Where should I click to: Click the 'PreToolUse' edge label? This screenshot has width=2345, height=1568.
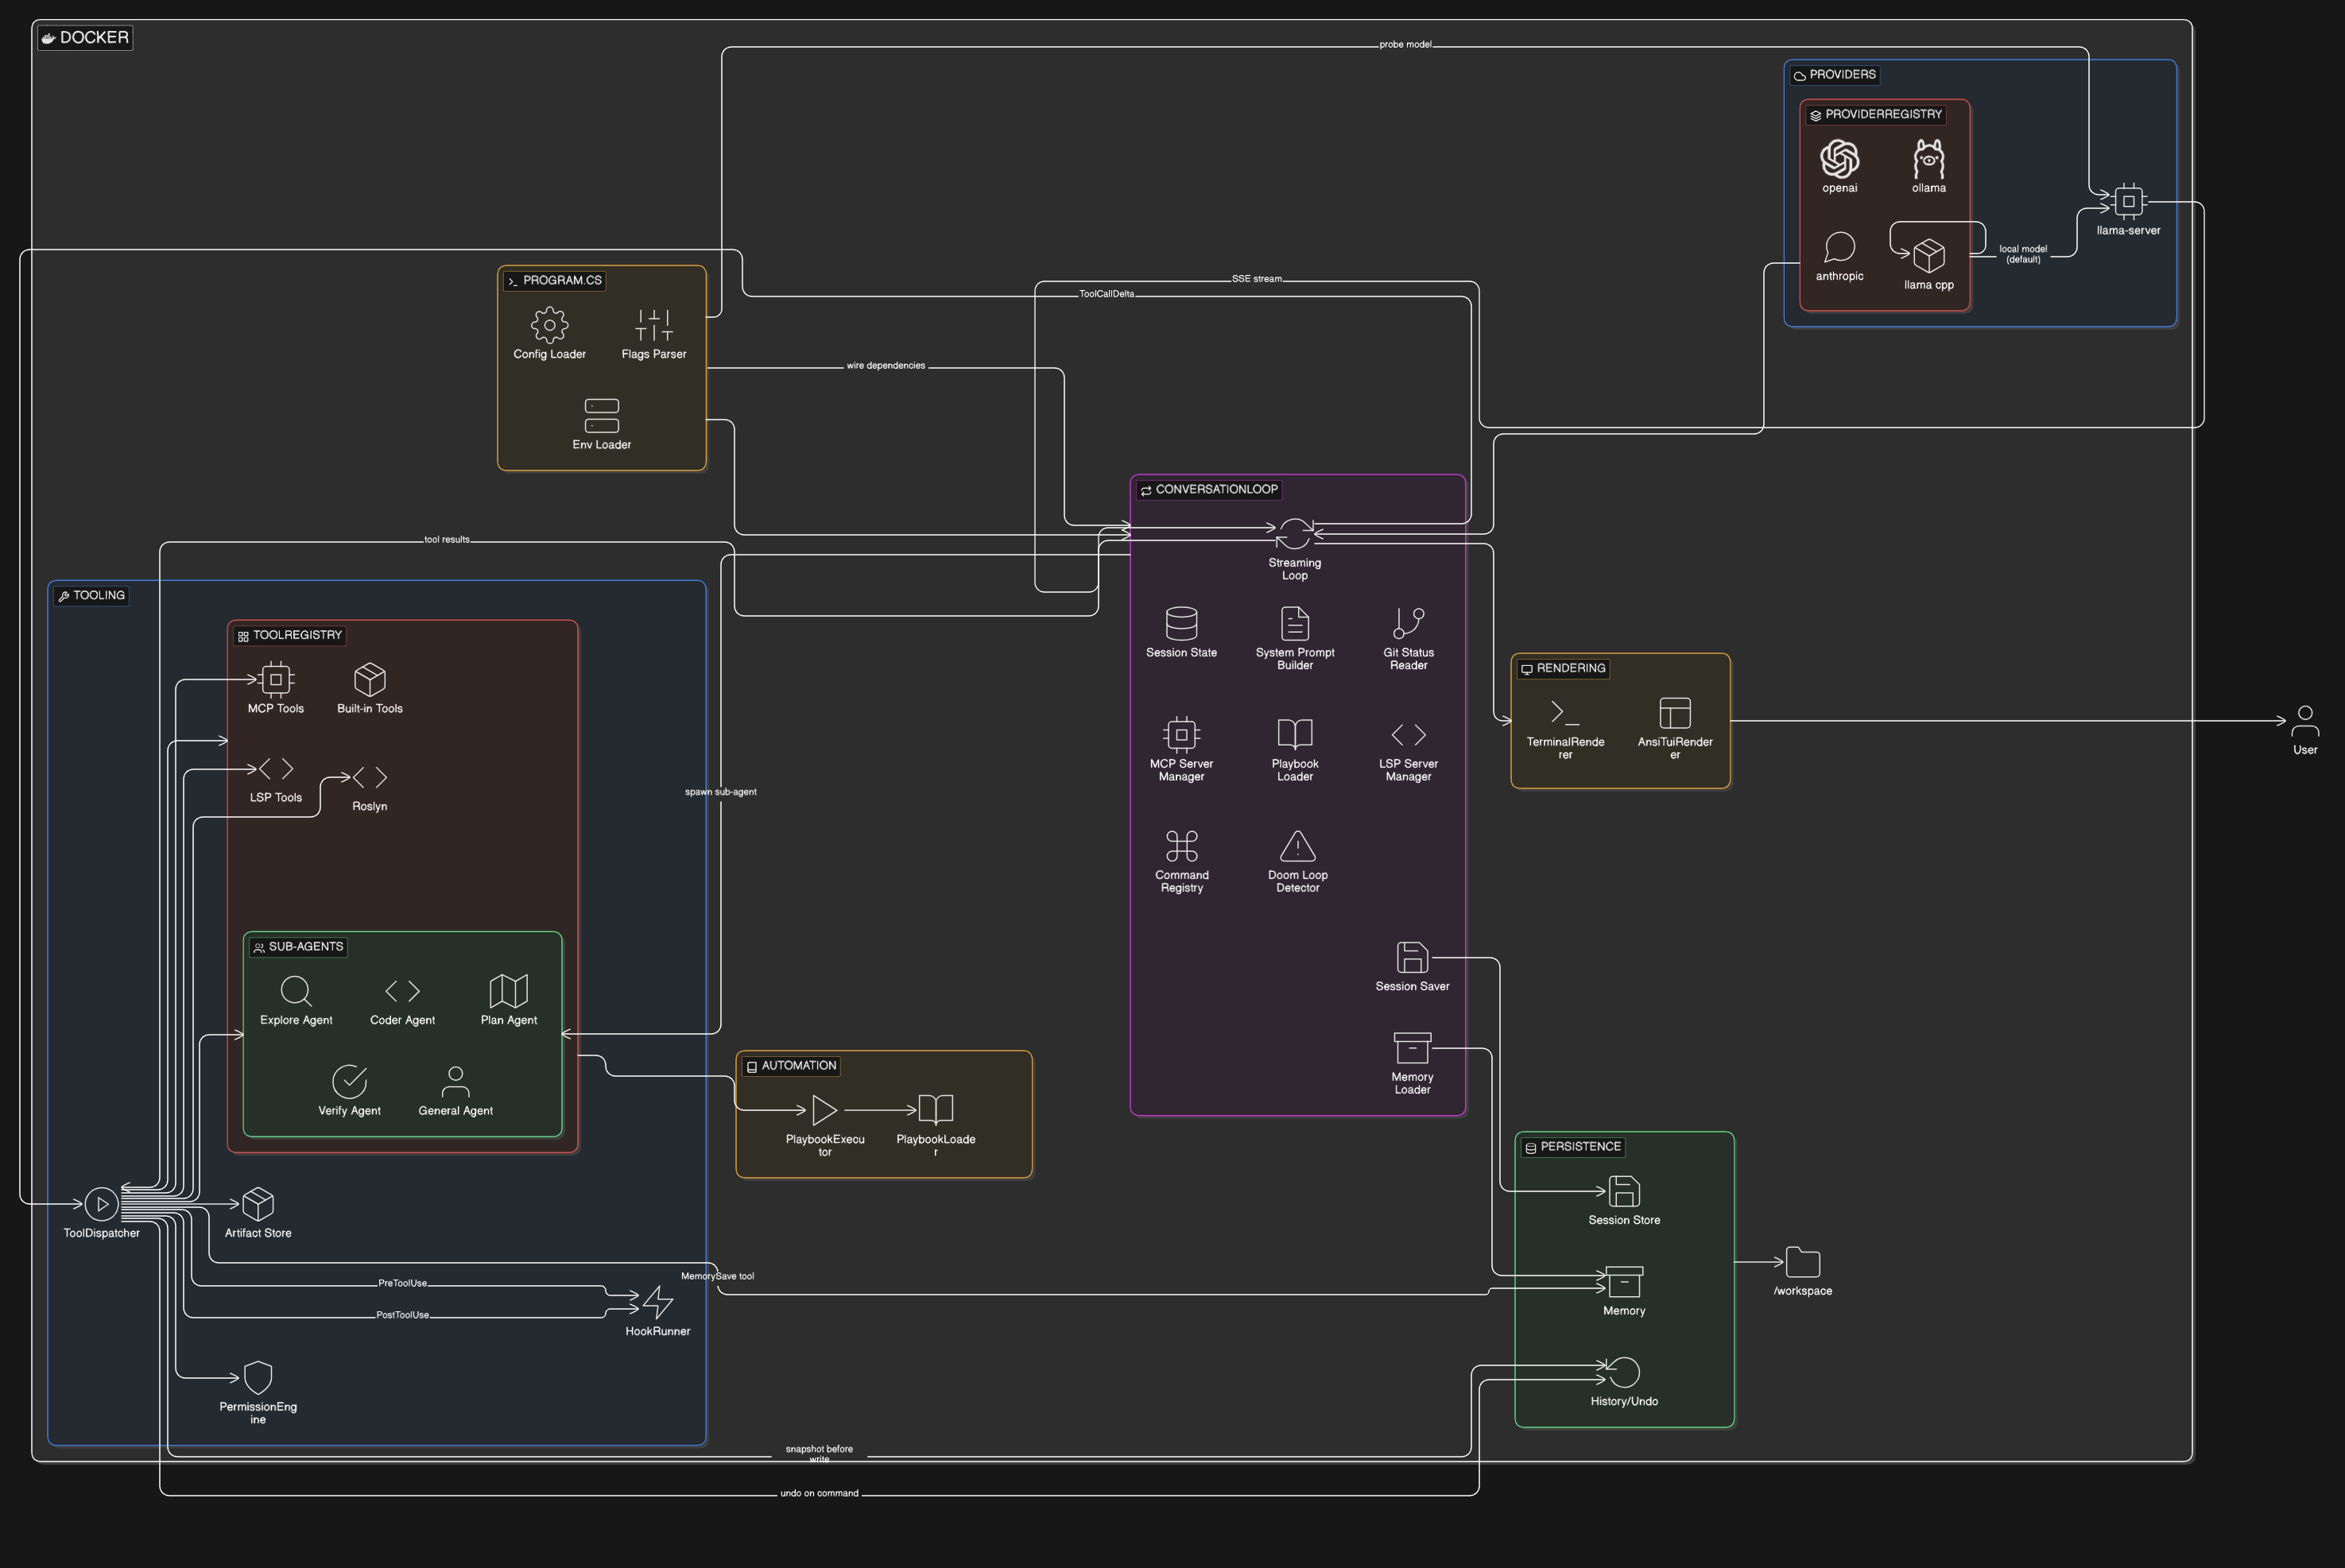click(402, 1283)
